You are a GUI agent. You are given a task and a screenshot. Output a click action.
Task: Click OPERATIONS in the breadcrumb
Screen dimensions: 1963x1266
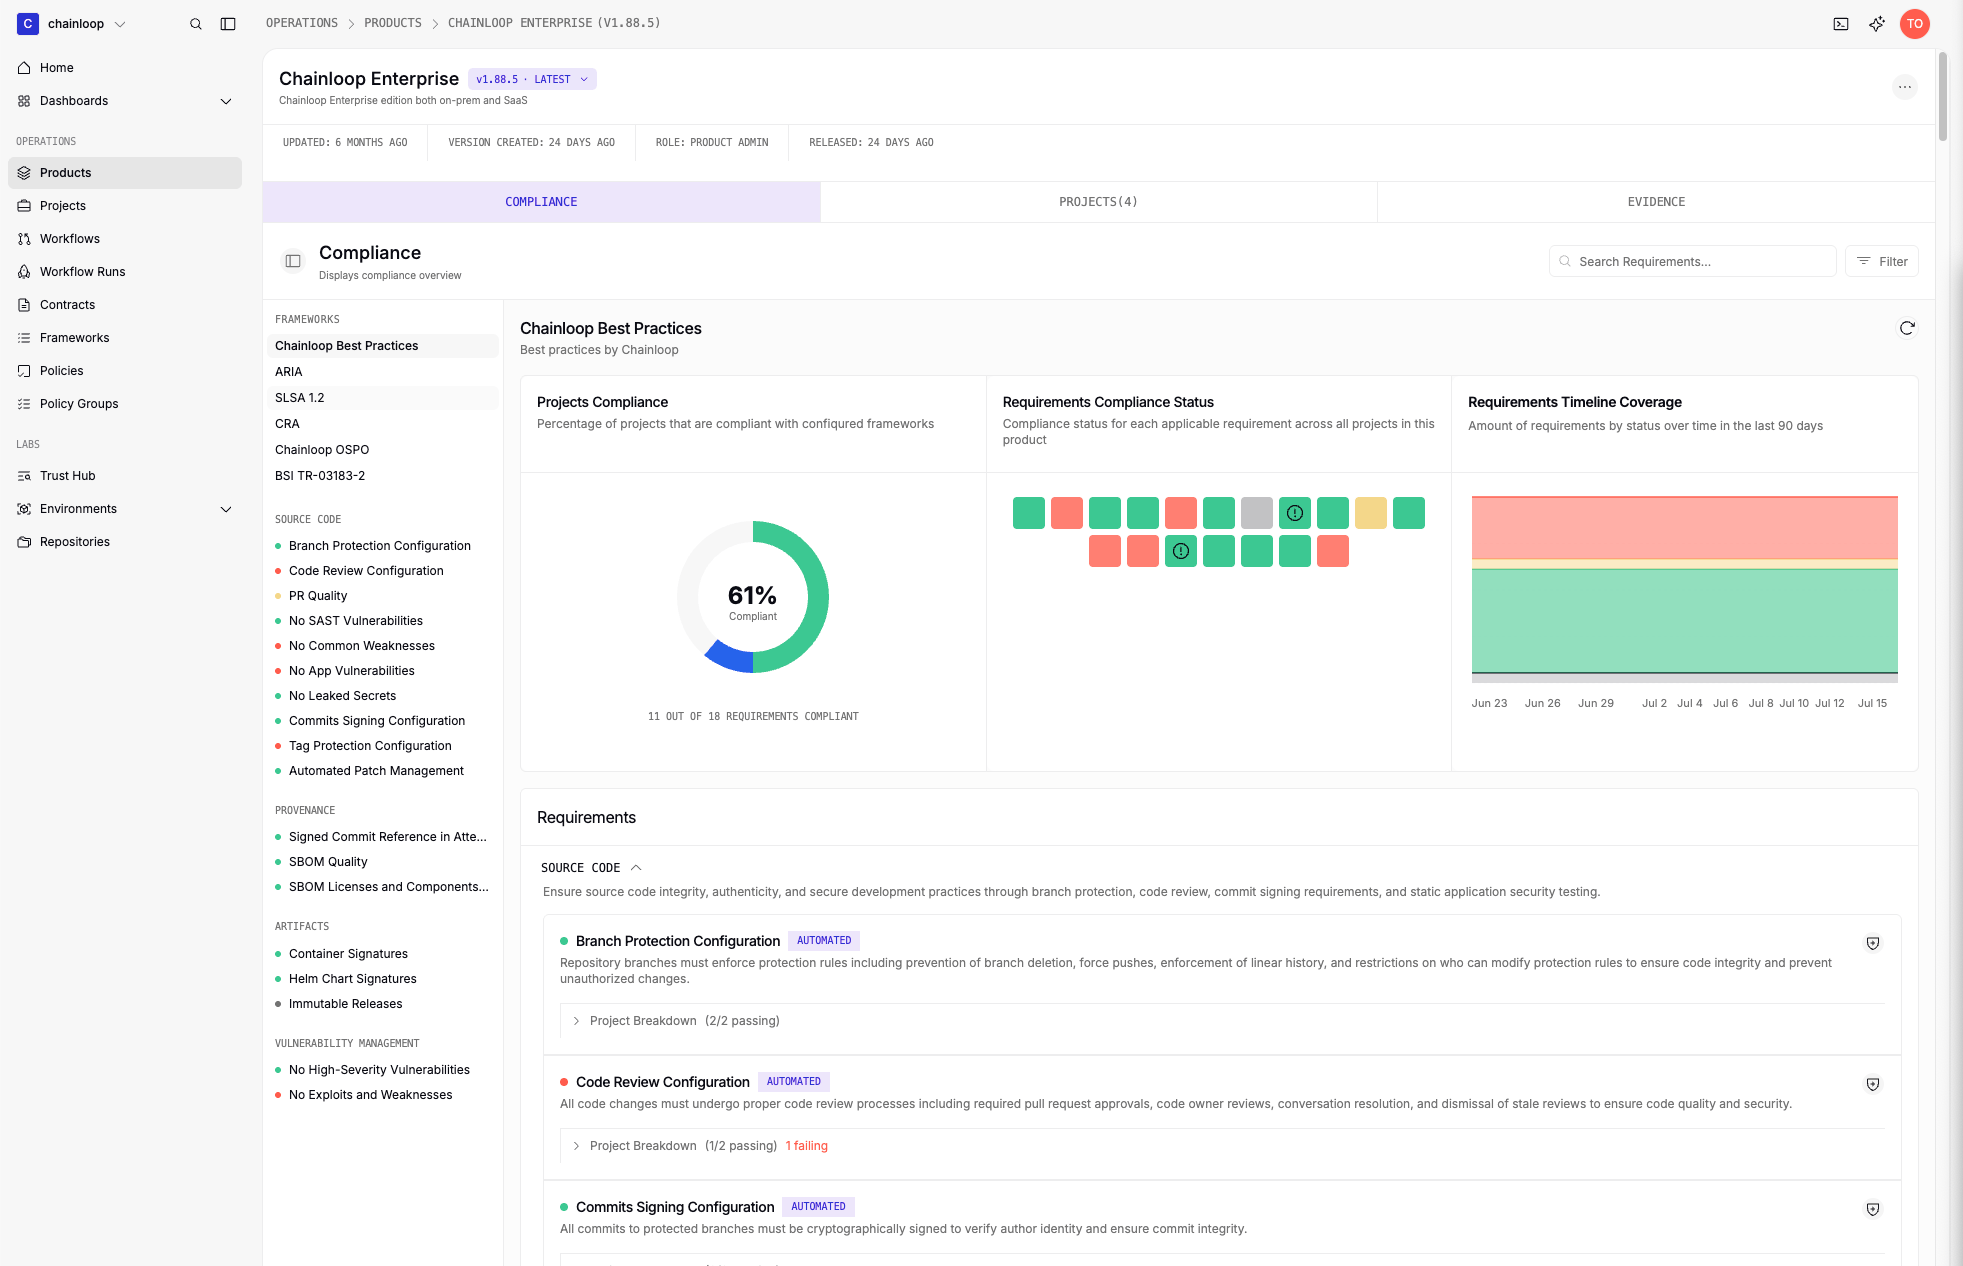coord(301,23)
